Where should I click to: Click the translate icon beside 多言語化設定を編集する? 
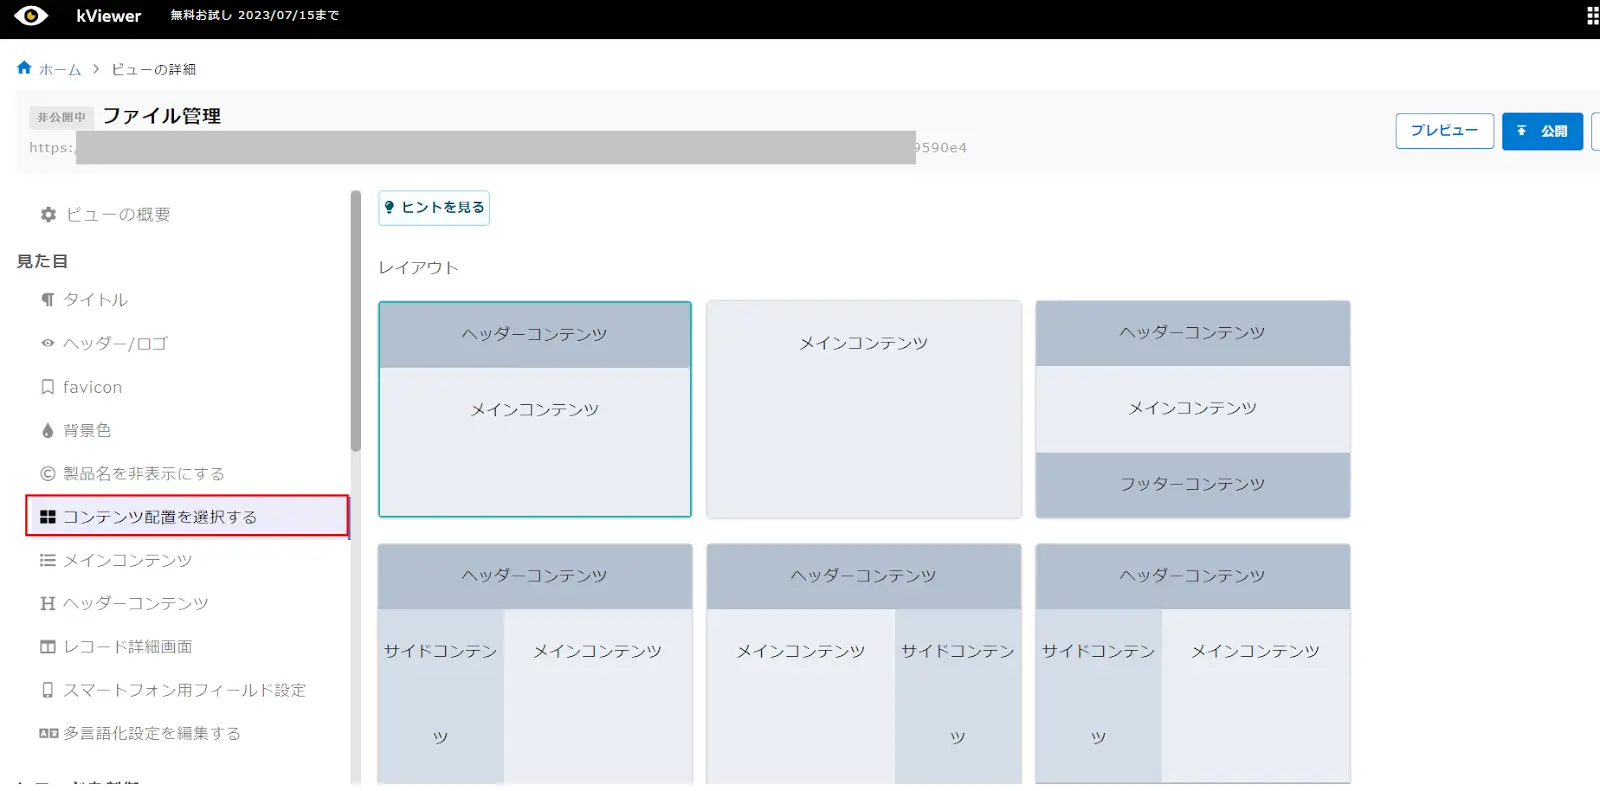[x=48, y=733]
